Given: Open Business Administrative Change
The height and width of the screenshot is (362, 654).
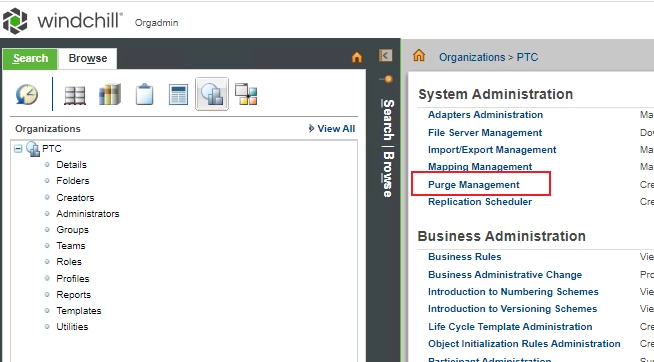Looking at the screenshot, I should pos(505,274).
